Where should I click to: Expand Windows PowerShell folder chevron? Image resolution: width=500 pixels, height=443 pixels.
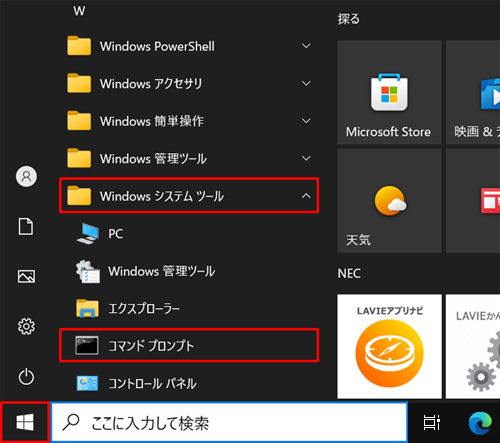(306, 46)
